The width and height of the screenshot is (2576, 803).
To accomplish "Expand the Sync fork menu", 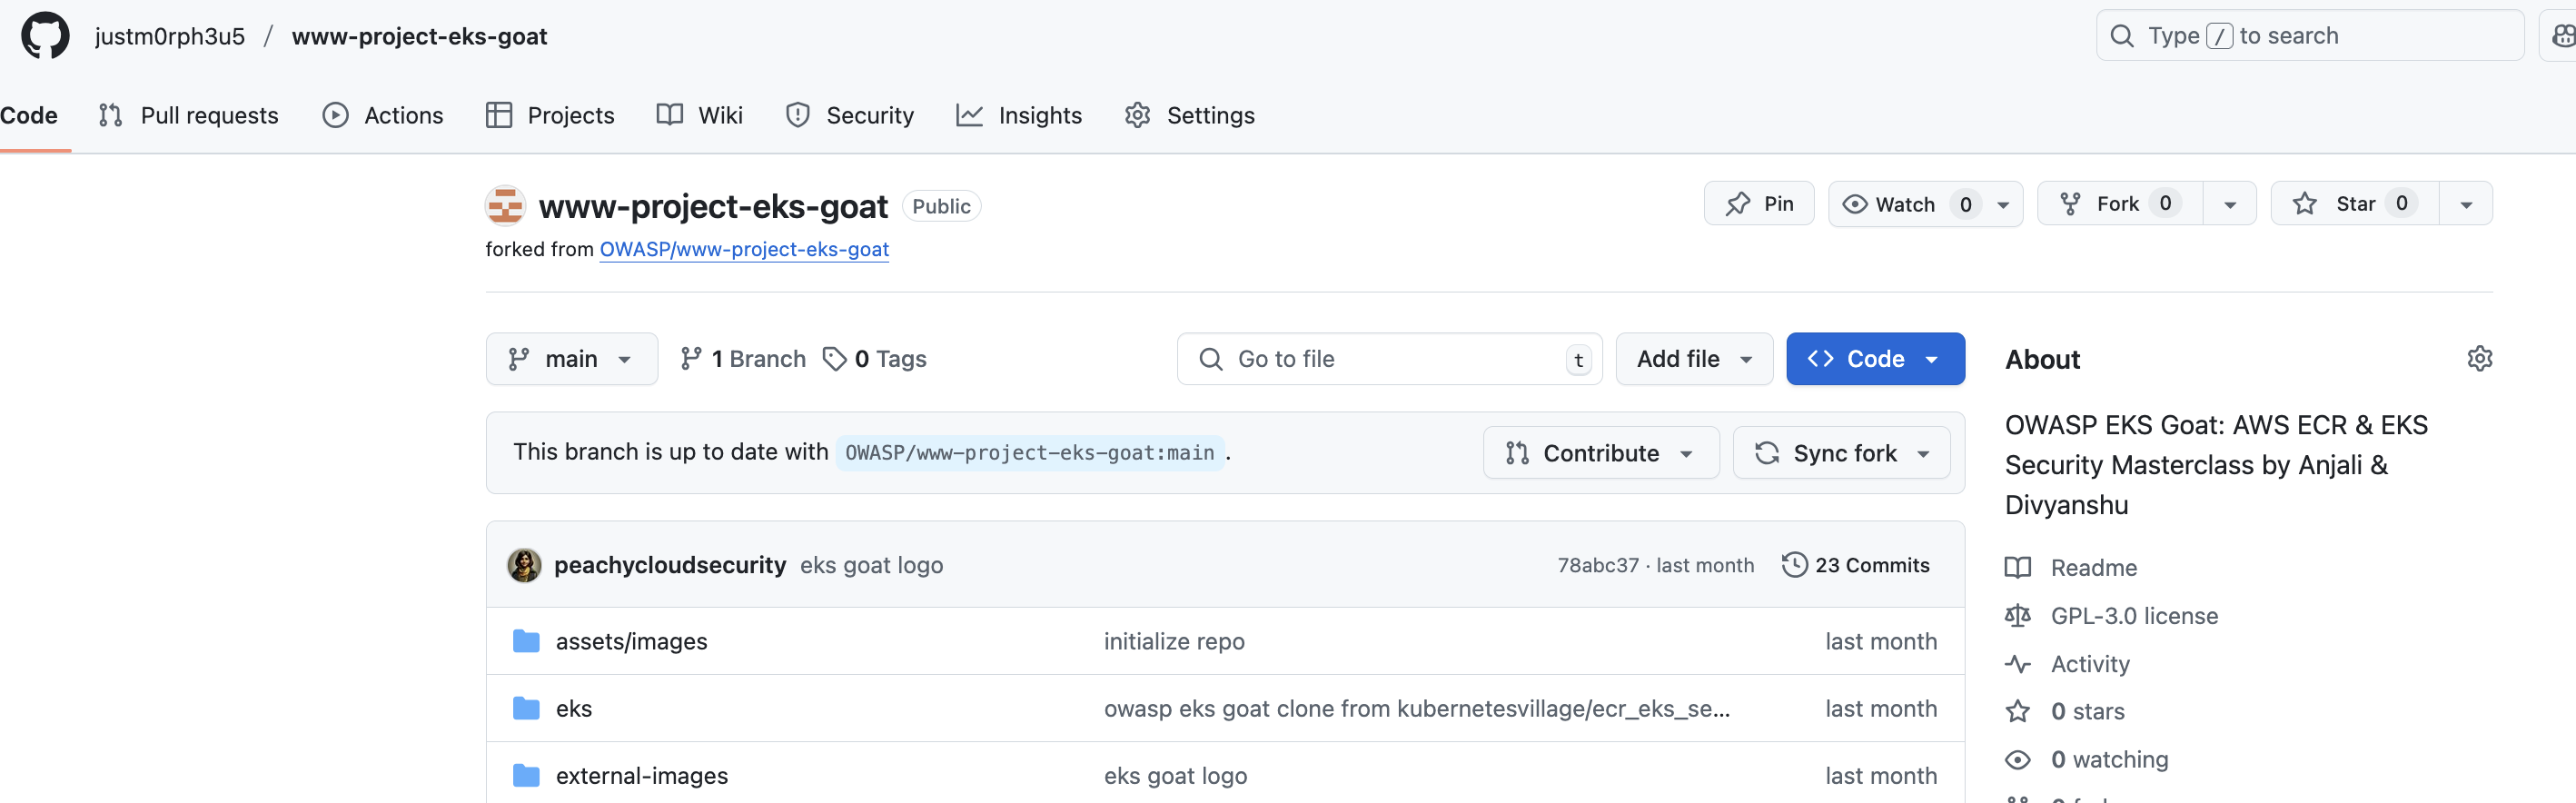I will coord(1841,453).
